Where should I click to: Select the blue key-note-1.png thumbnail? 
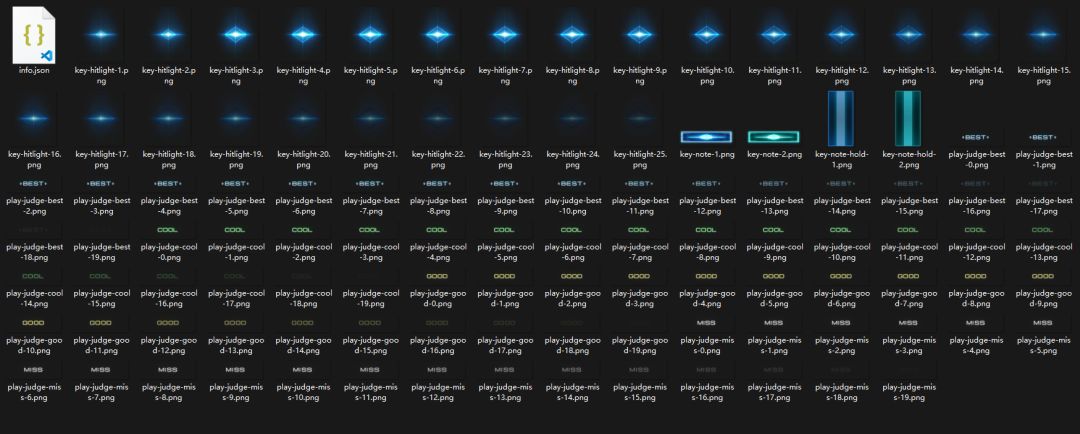tap(707, 136)
